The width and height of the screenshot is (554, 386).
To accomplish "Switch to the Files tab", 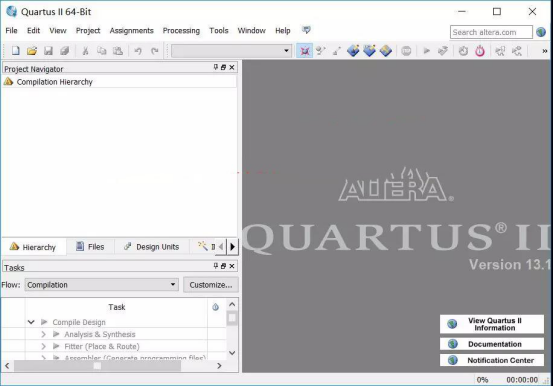I will point(90,247).
